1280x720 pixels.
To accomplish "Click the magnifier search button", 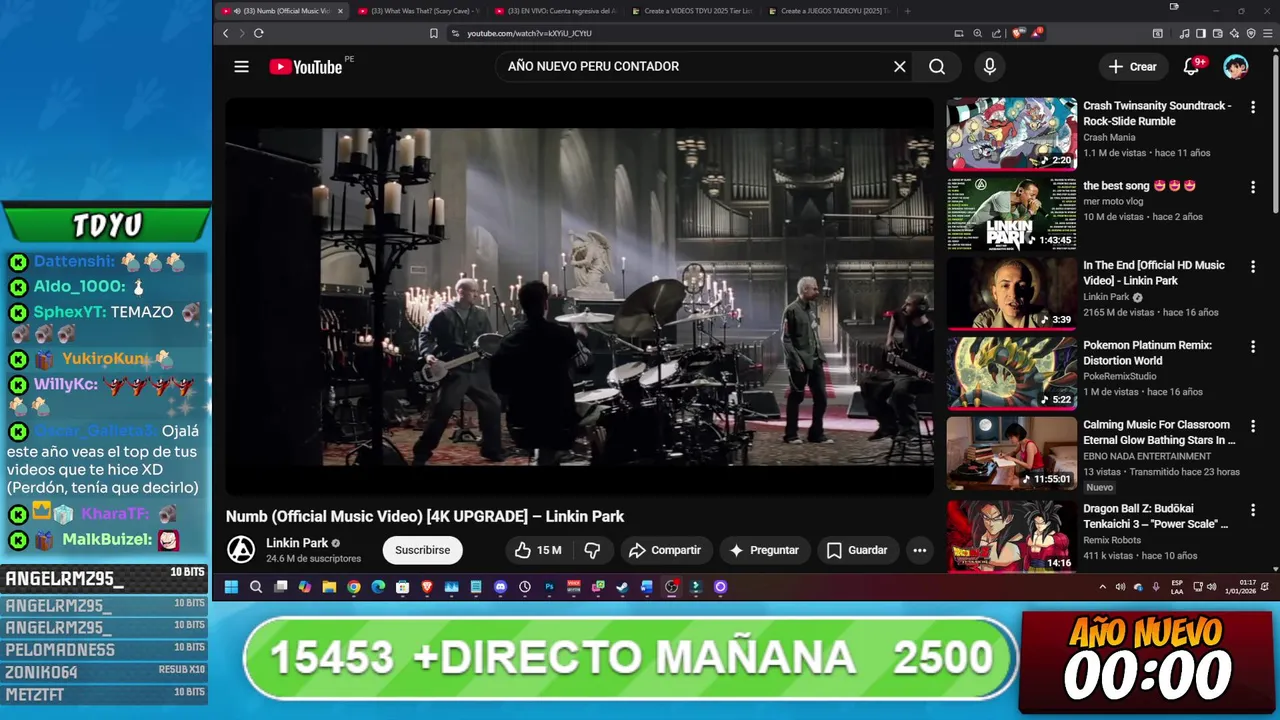I will (937, 66).
